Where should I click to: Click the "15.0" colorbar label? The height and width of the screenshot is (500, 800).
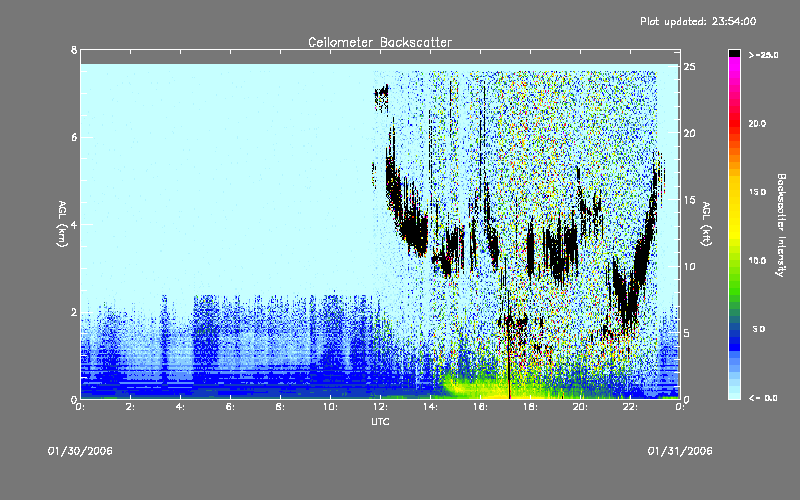(x=757, y=192)
